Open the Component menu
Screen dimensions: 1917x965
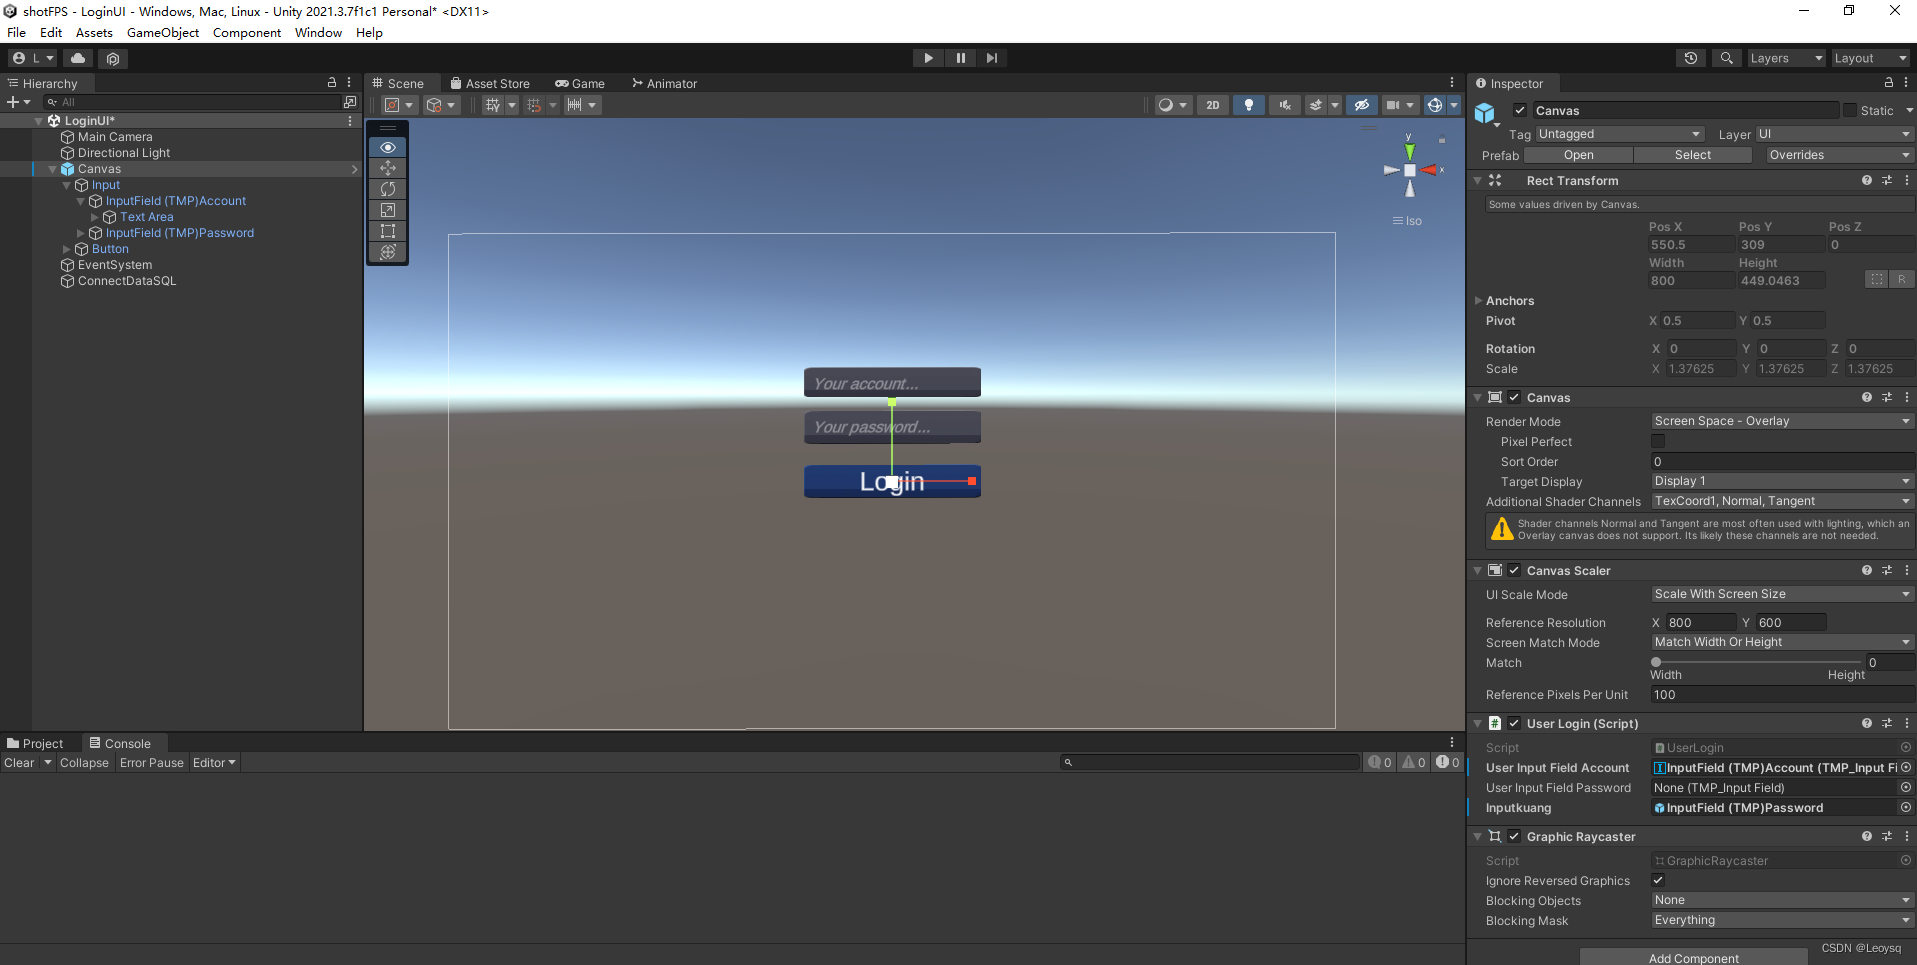pyautogui.click(x=247, y=32)
